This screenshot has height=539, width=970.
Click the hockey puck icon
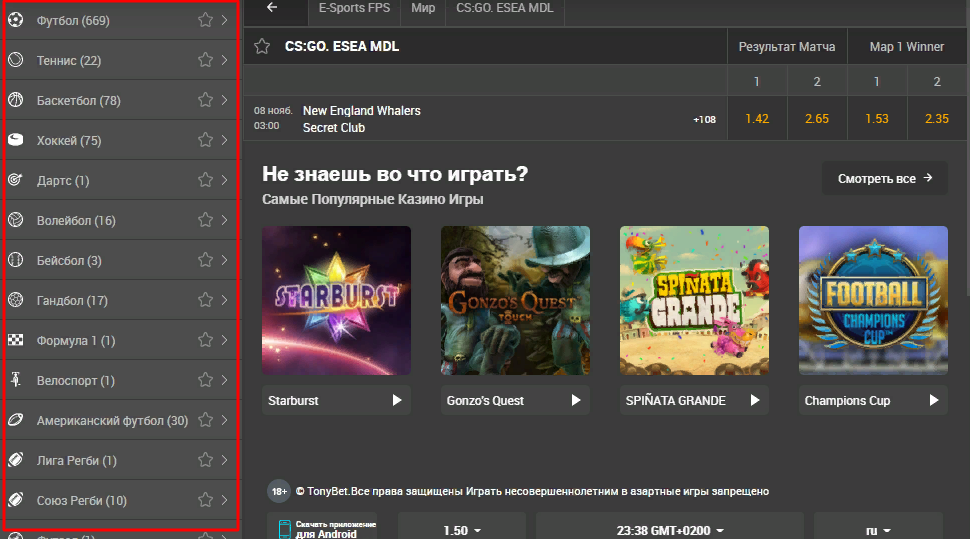(x=15, y=140)
